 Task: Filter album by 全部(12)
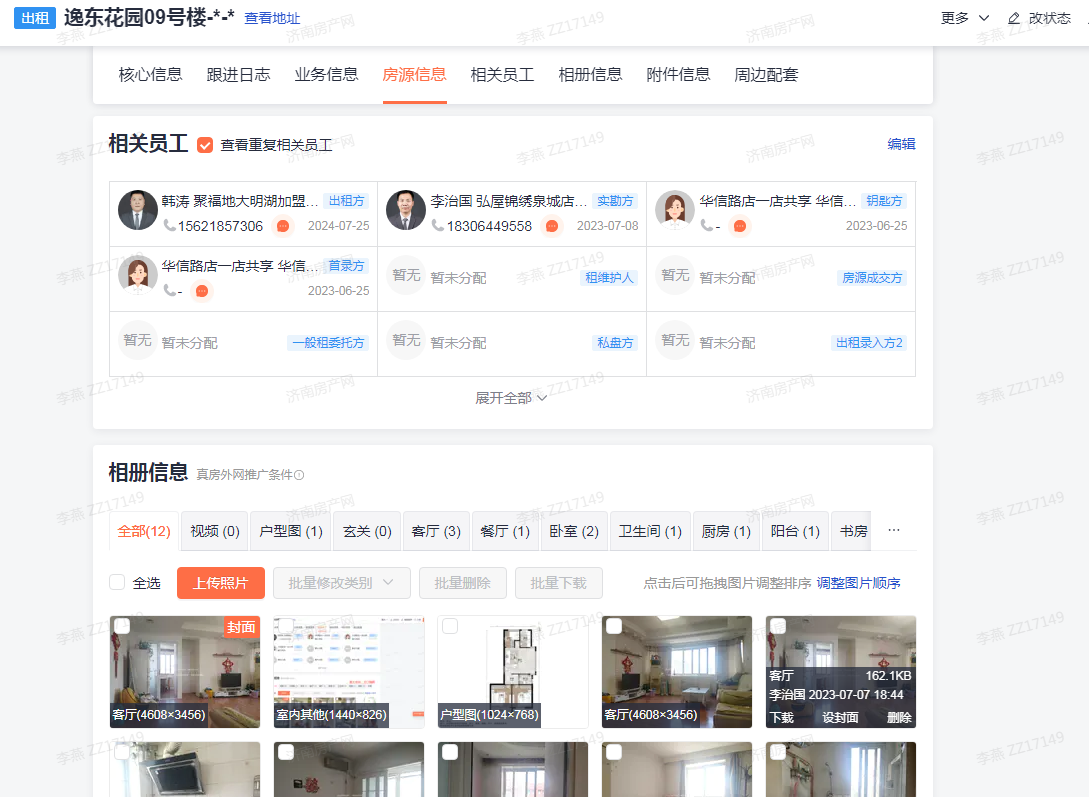(x=144, y=531)
